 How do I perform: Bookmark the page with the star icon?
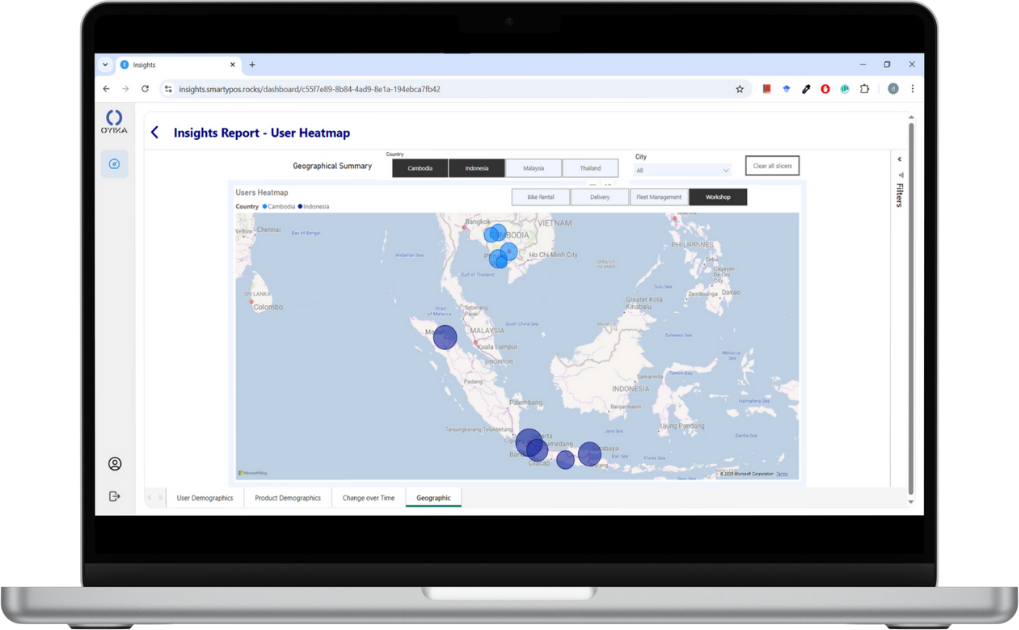pos(740,89)
